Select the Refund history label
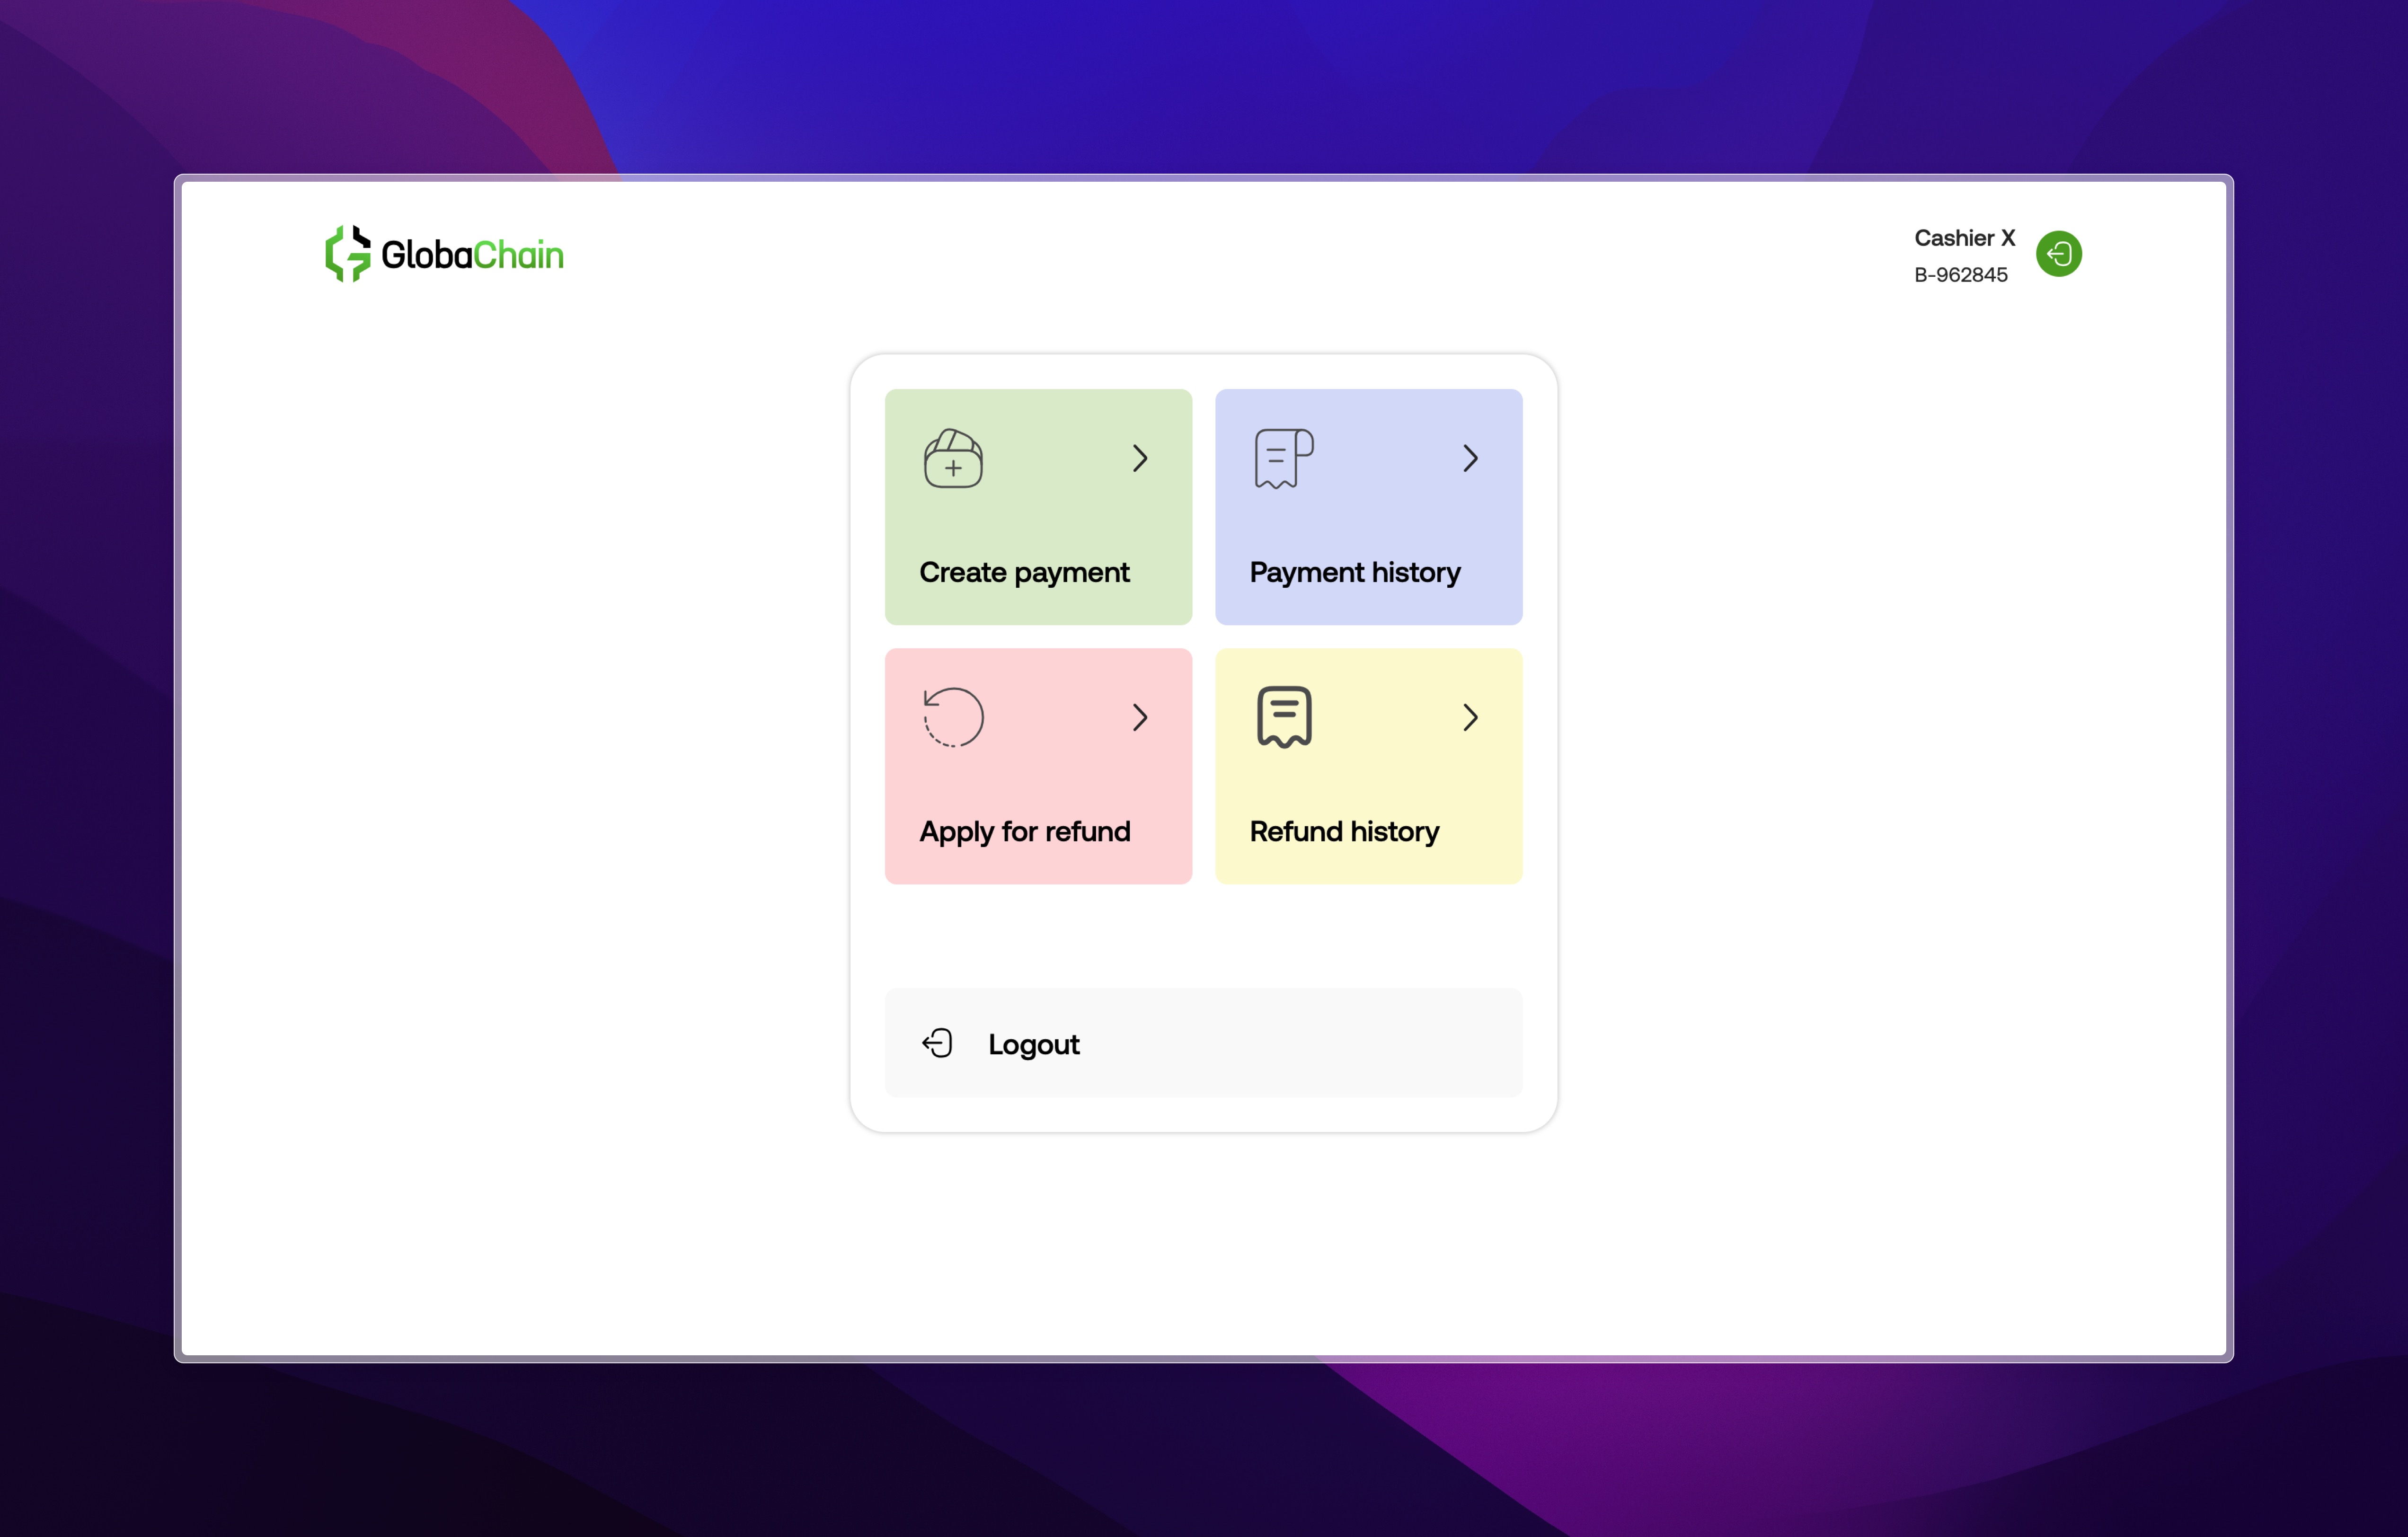Viewport: 2408px width, 1537px height. click(x=1344, y=832)
